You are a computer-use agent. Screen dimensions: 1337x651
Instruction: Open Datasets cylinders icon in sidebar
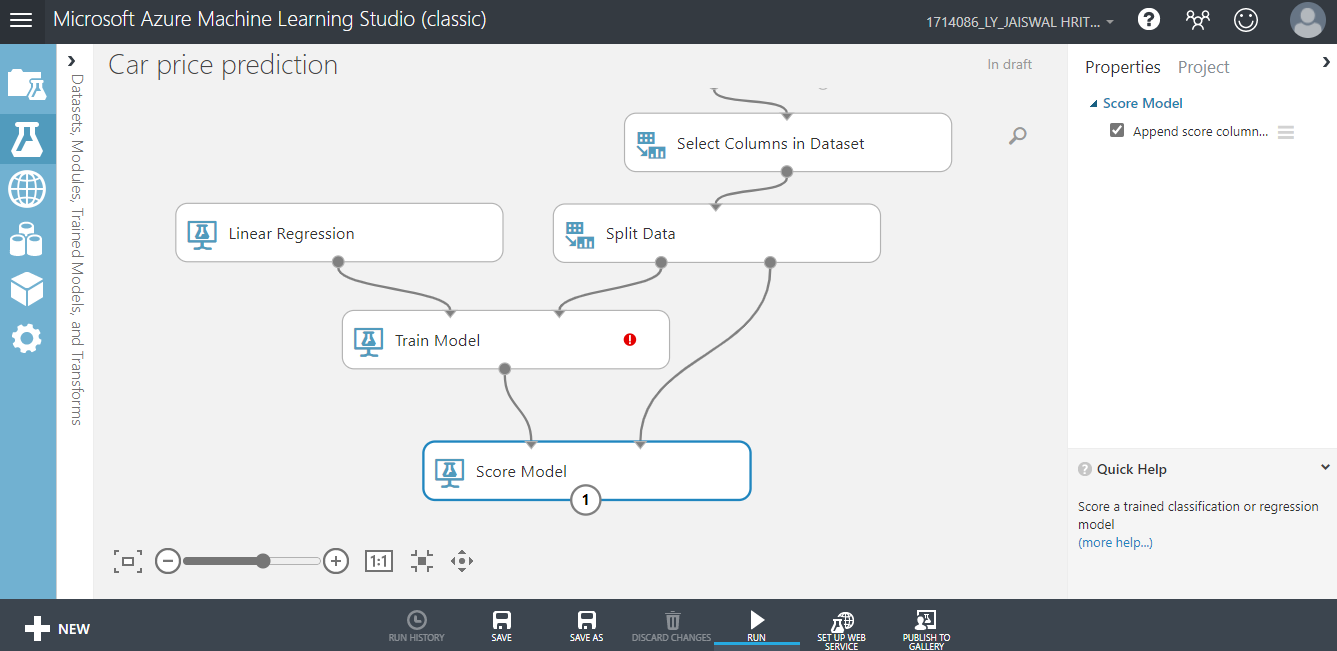click(x=27, y=239)
